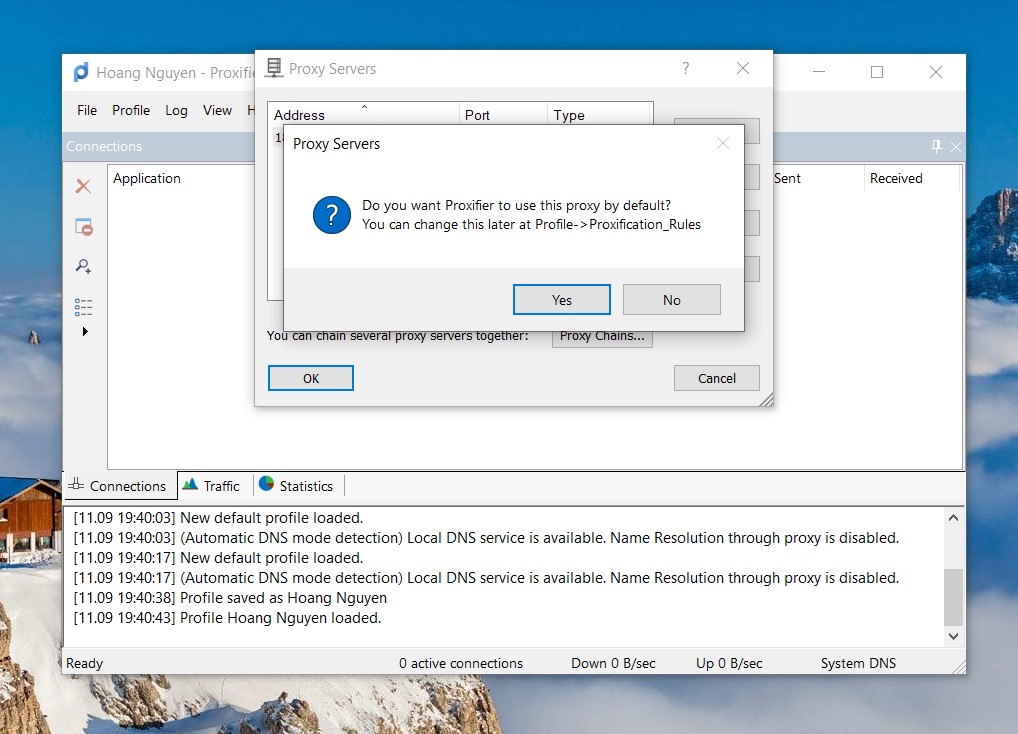Click the log pane scrollbar thumb
The image size is (1018, 734).
point(953,597)
